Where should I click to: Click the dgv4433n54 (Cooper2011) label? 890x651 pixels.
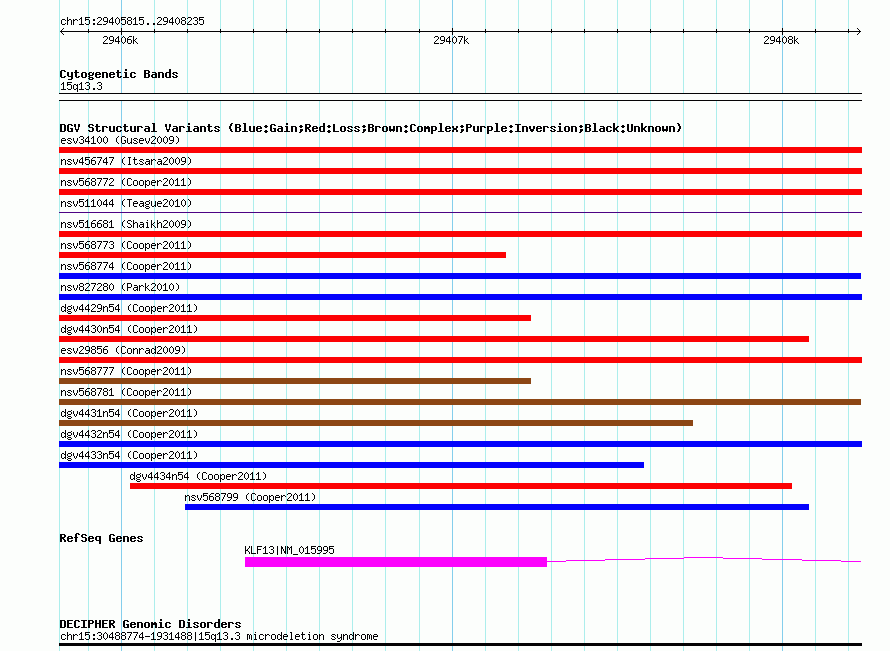point(129,455)
